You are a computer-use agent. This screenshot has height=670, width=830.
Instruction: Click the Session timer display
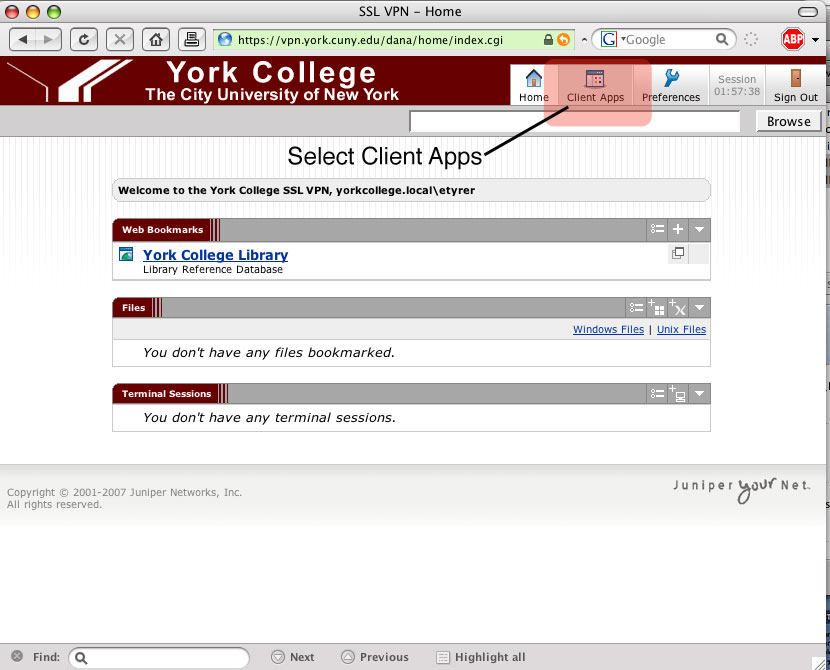737,85
